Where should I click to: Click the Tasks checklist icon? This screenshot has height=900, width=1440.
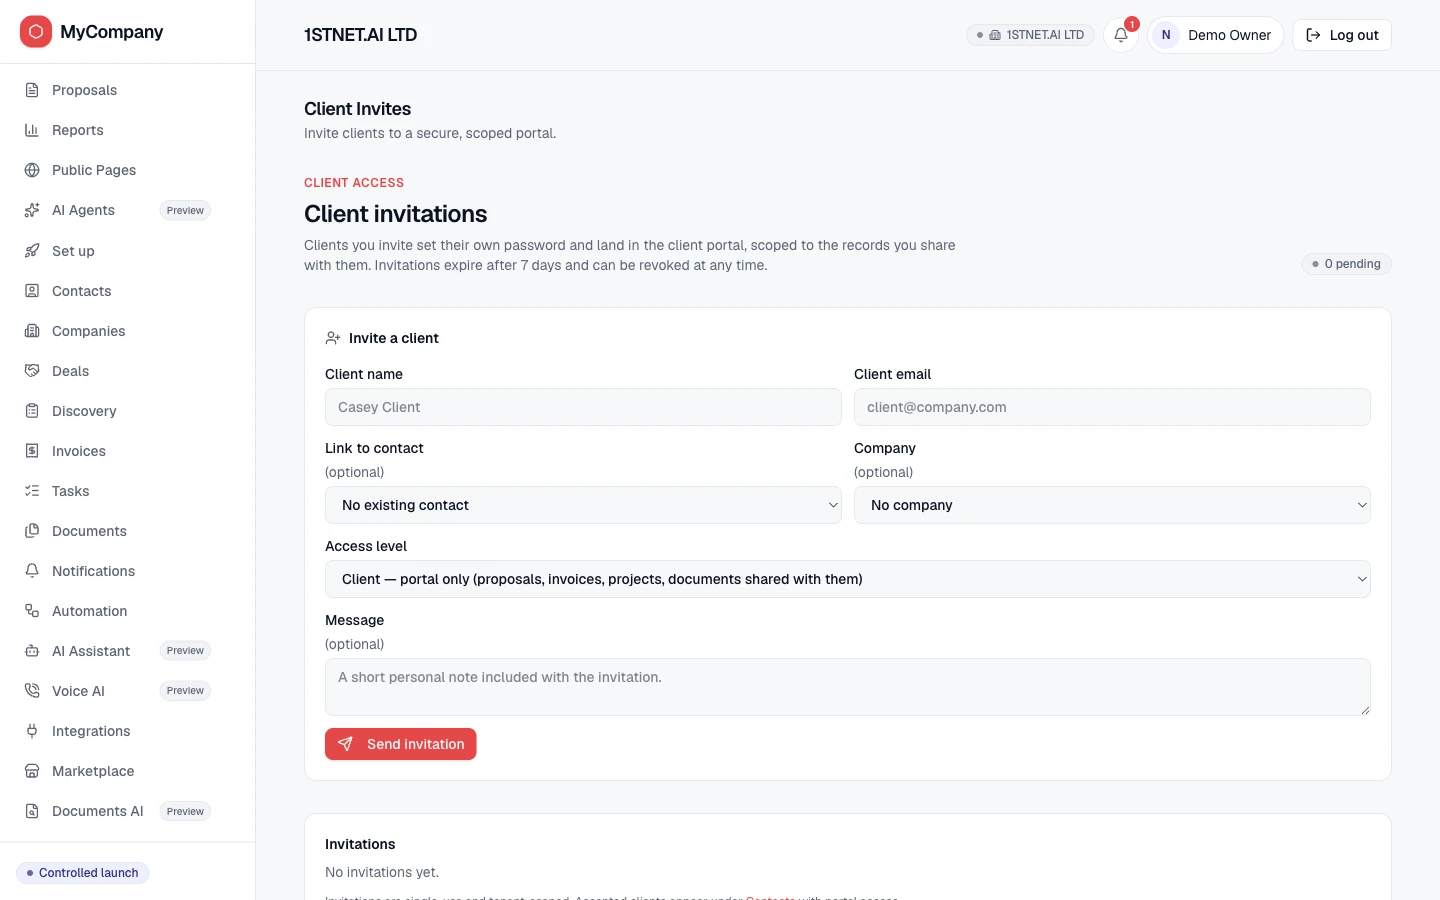[x=32, y=491]
